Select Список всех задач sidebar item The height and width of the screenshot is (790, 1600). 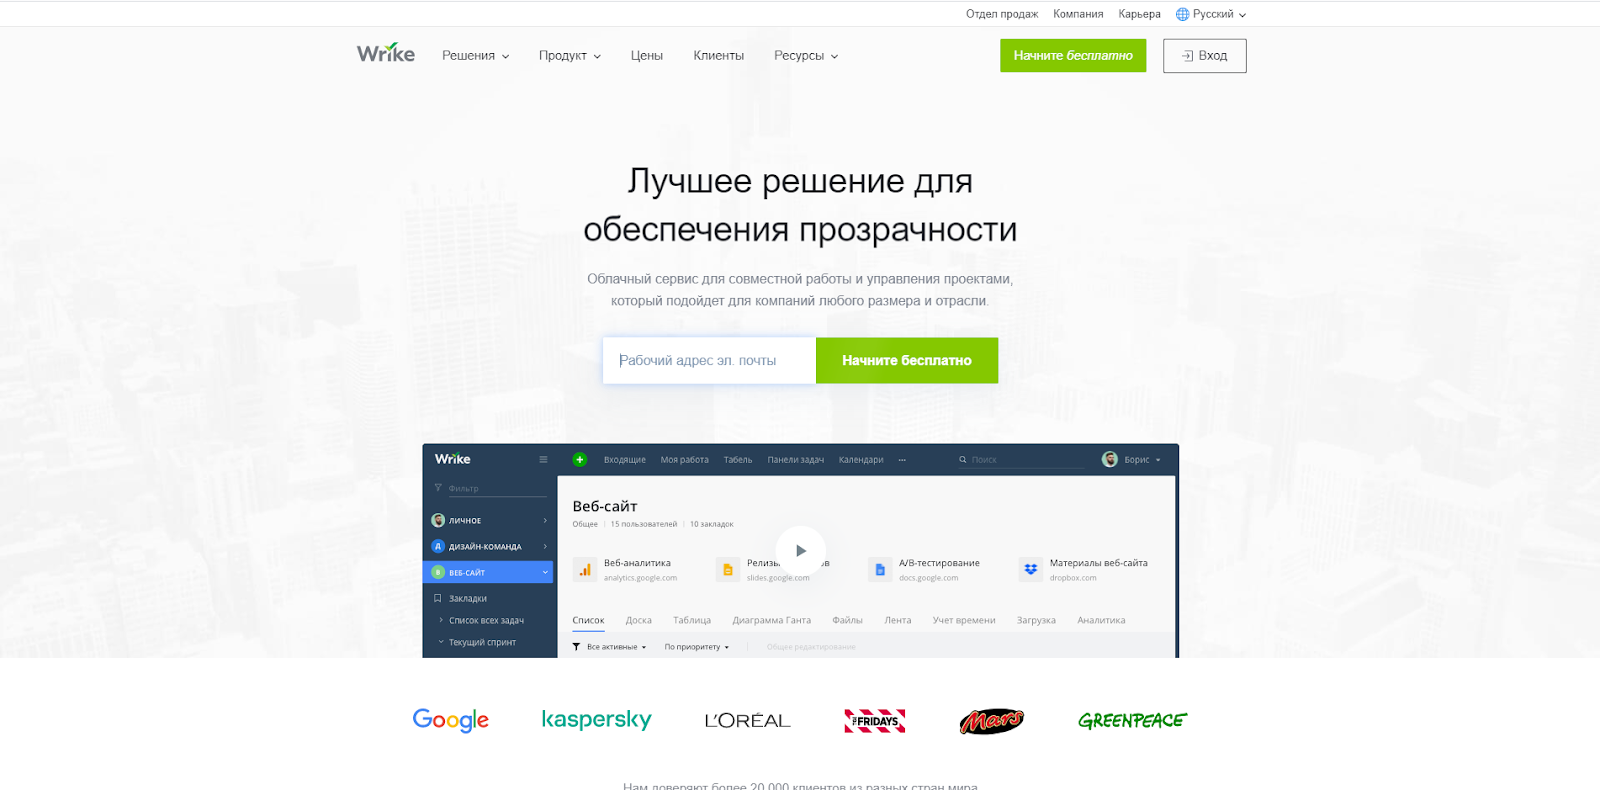click(486, 621)
